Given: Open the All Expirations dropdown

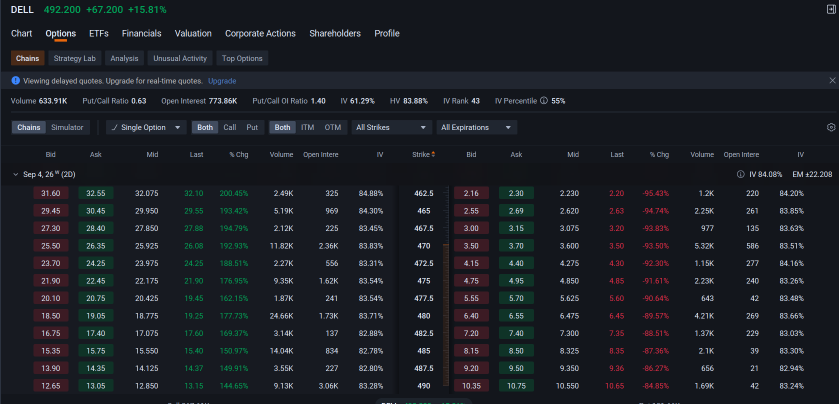Looking at the screenshot, I should coord(477,127).
